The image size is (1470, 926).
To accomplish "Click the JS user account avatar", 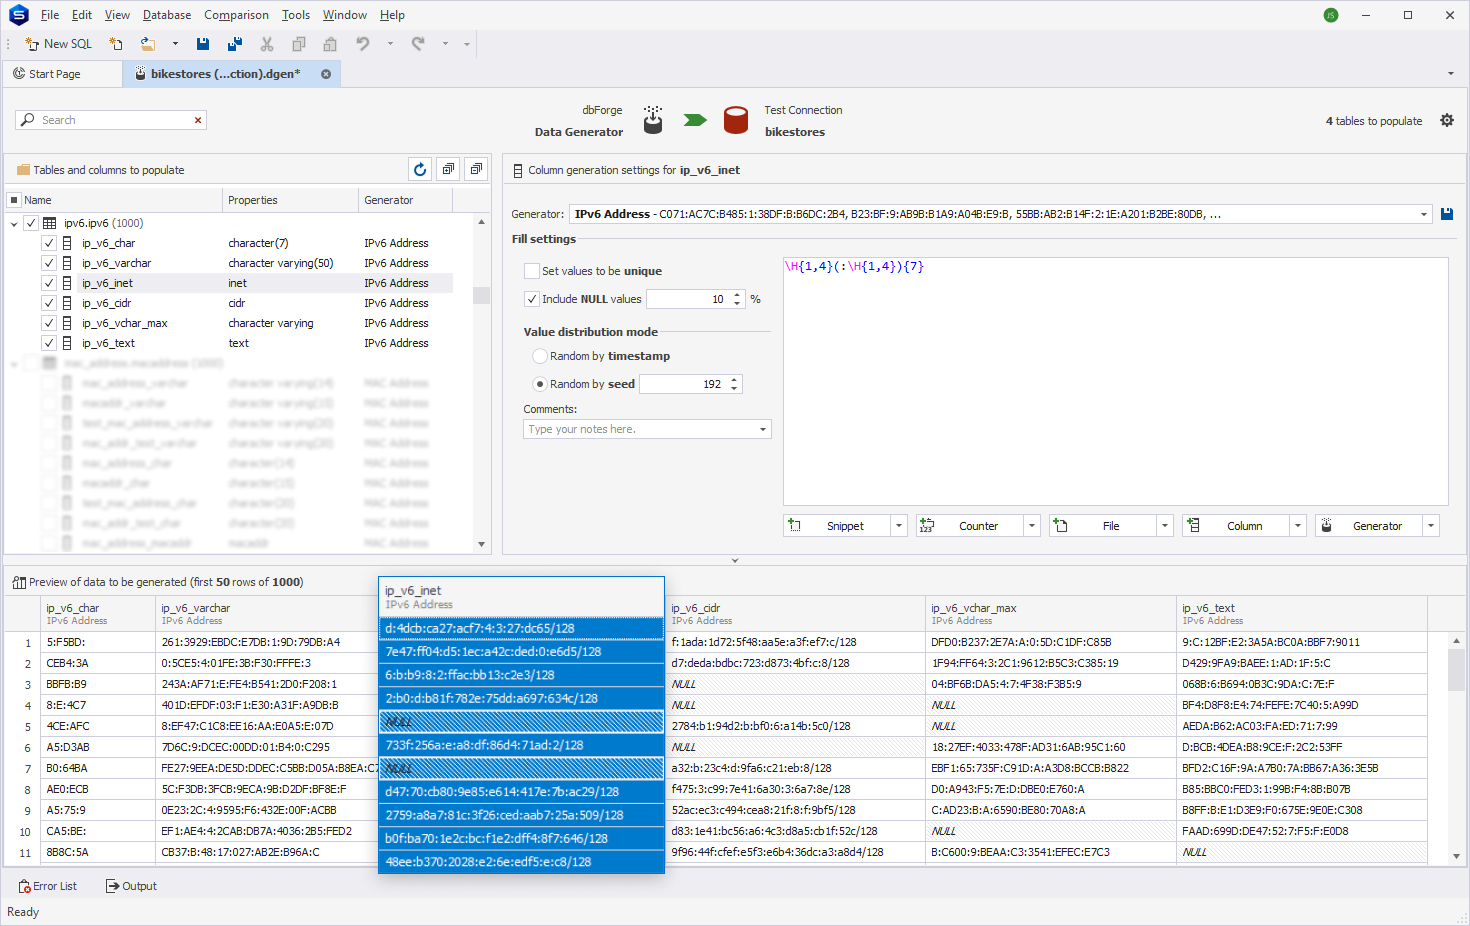I will [1331, 15].
